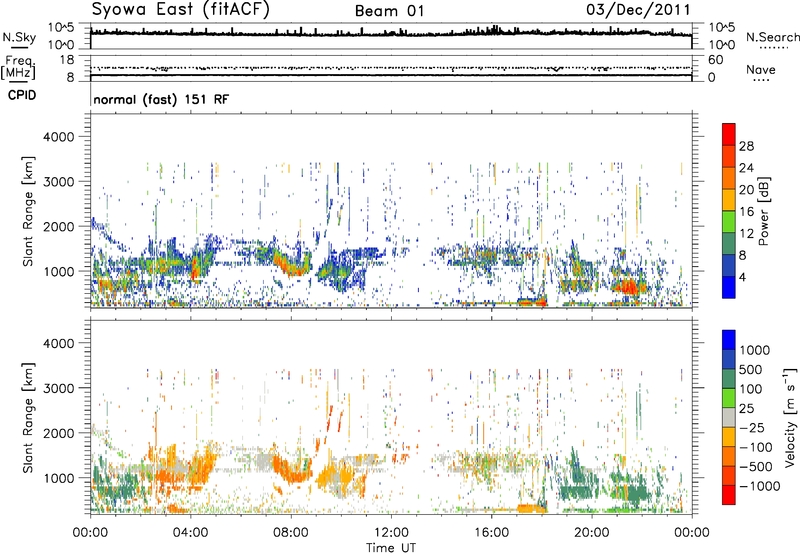Click the gray -25 to 25 Velocity colorbar segment
Image resolution: width=800 pixels, height=554 pixels.
[729, 417]
